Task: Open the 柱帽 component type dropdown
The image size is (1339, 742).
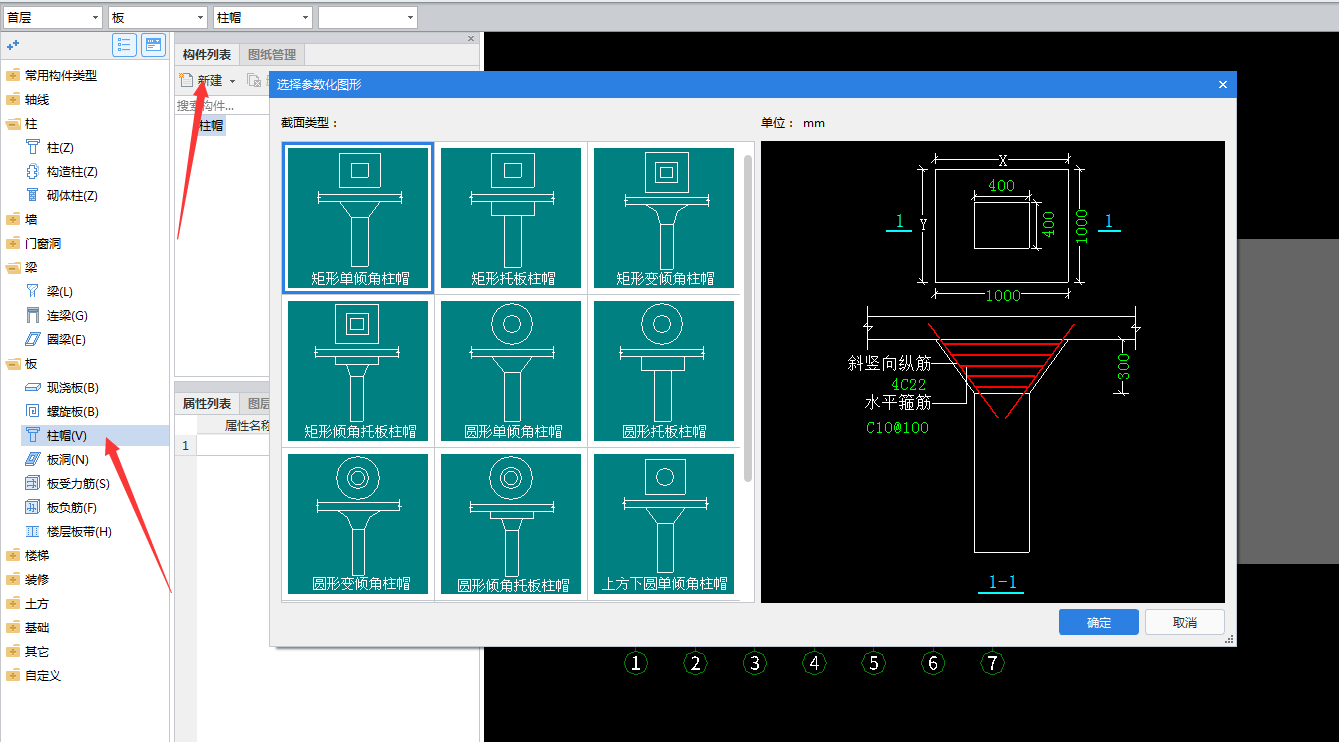Action: pyautogui.click(x=263, y=17)
